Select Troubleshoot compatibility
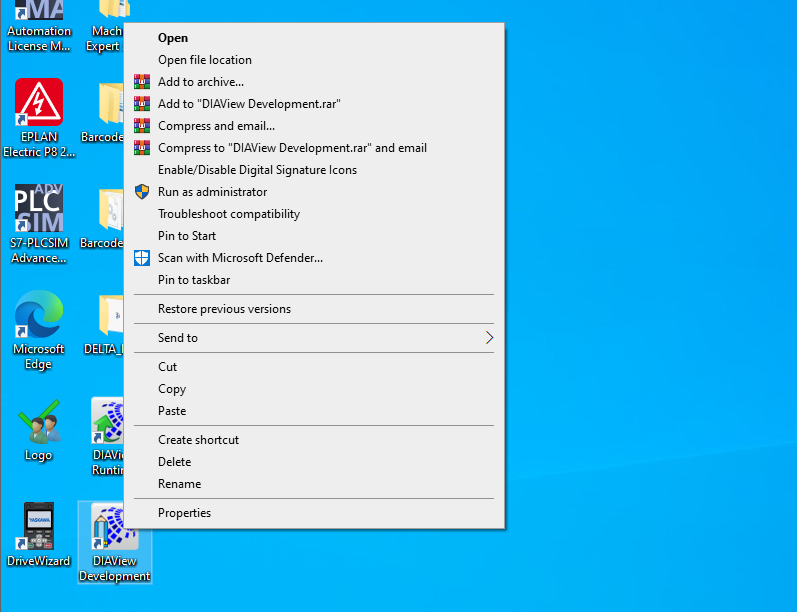Image resolution: width=797 pixels, height=612 pixels. tap(228, 214)
